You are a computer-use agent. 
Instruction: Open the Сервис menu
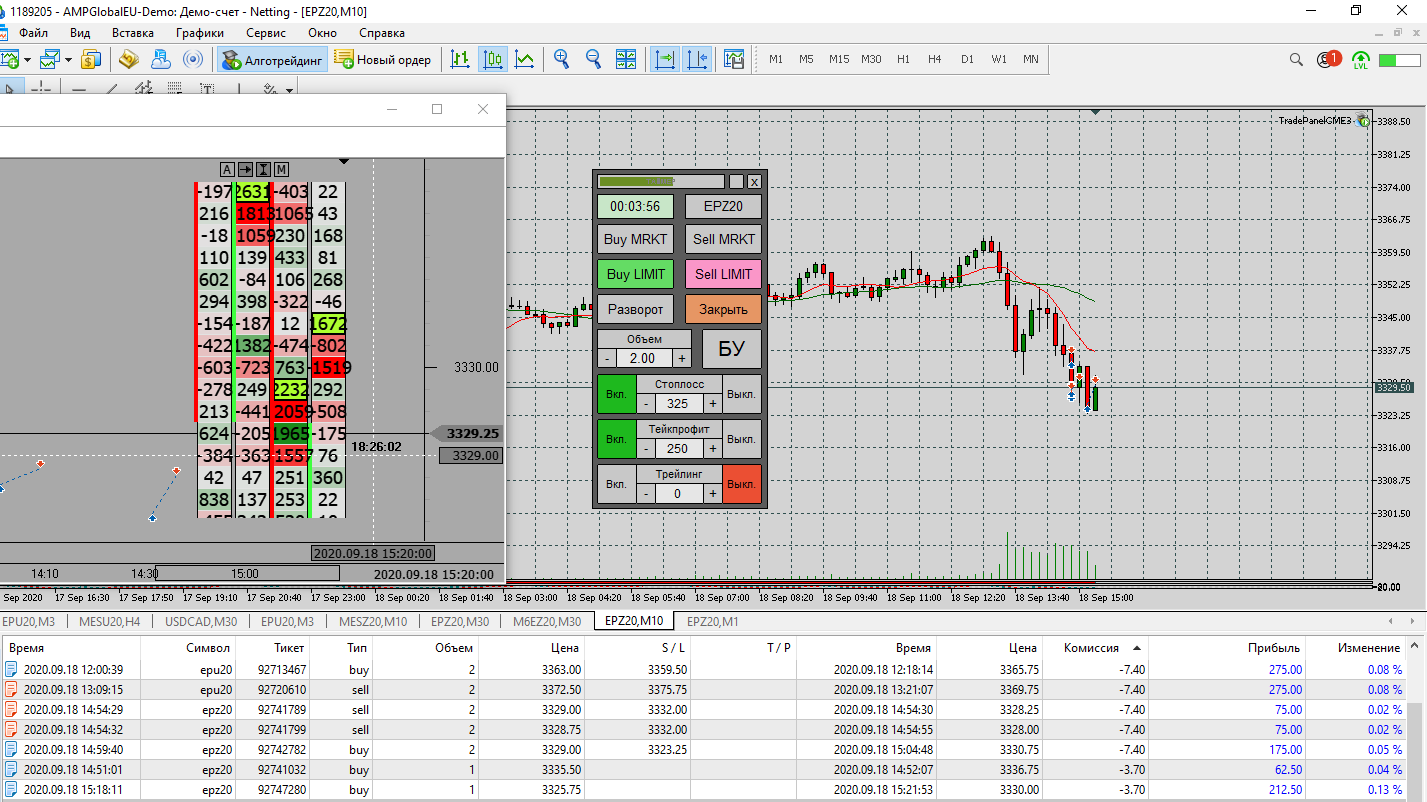(x=266, y=33)
